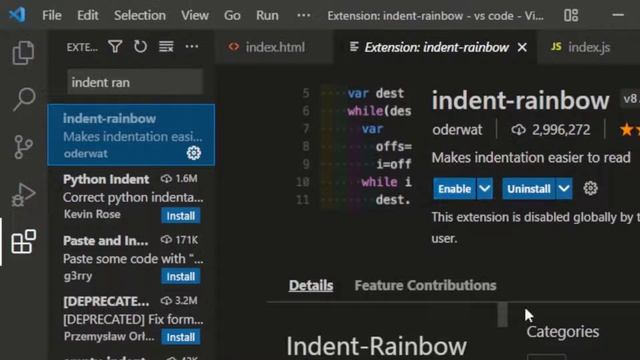This screenshot has width=640, height=360.
Task: Open the Go menu
Action: pyautogui.click(x=232, y=16)
